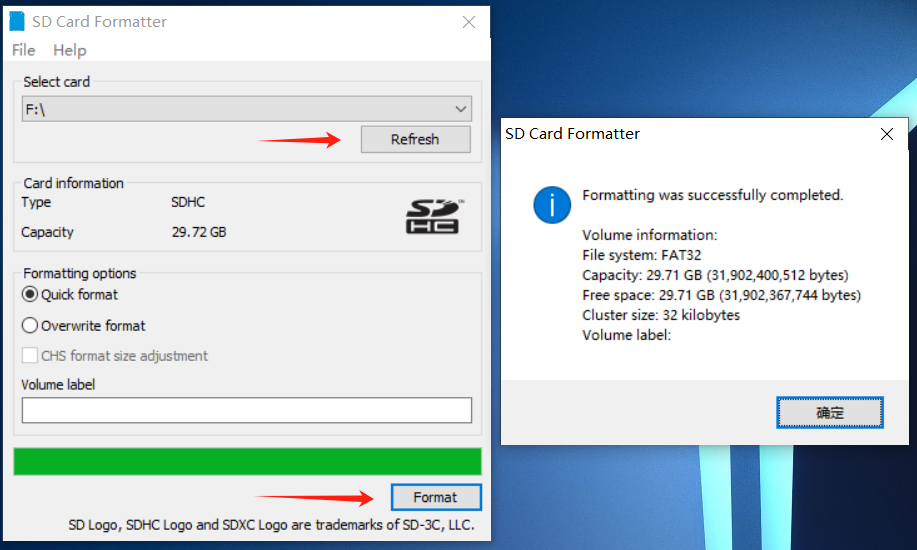Close the SD Card Formatter main window
917x550 pixels.
[468, 22]
